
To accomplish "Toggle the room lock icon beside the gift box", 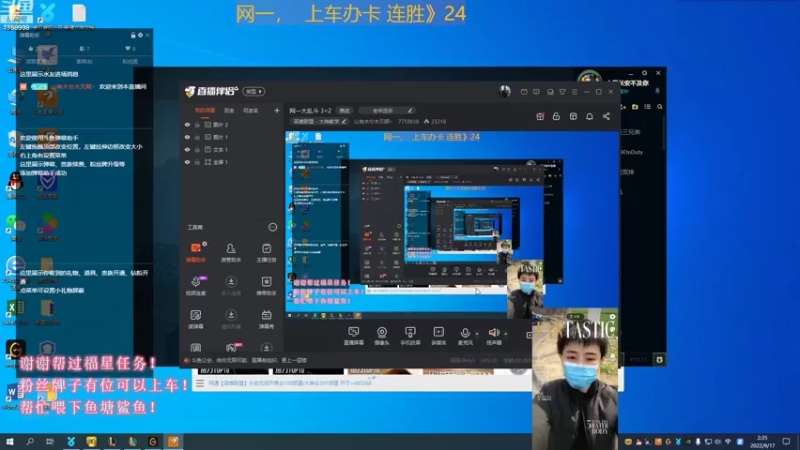I will point(556,116).
